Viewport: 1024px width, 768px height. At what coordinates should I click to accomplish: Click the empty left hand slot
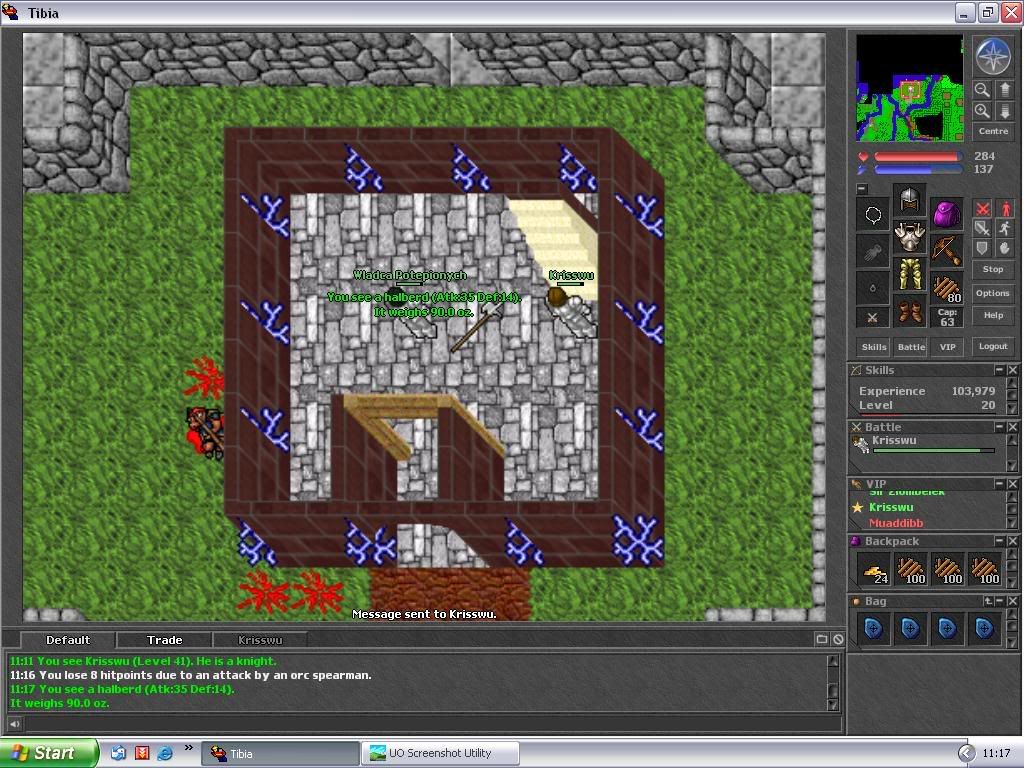872,251
